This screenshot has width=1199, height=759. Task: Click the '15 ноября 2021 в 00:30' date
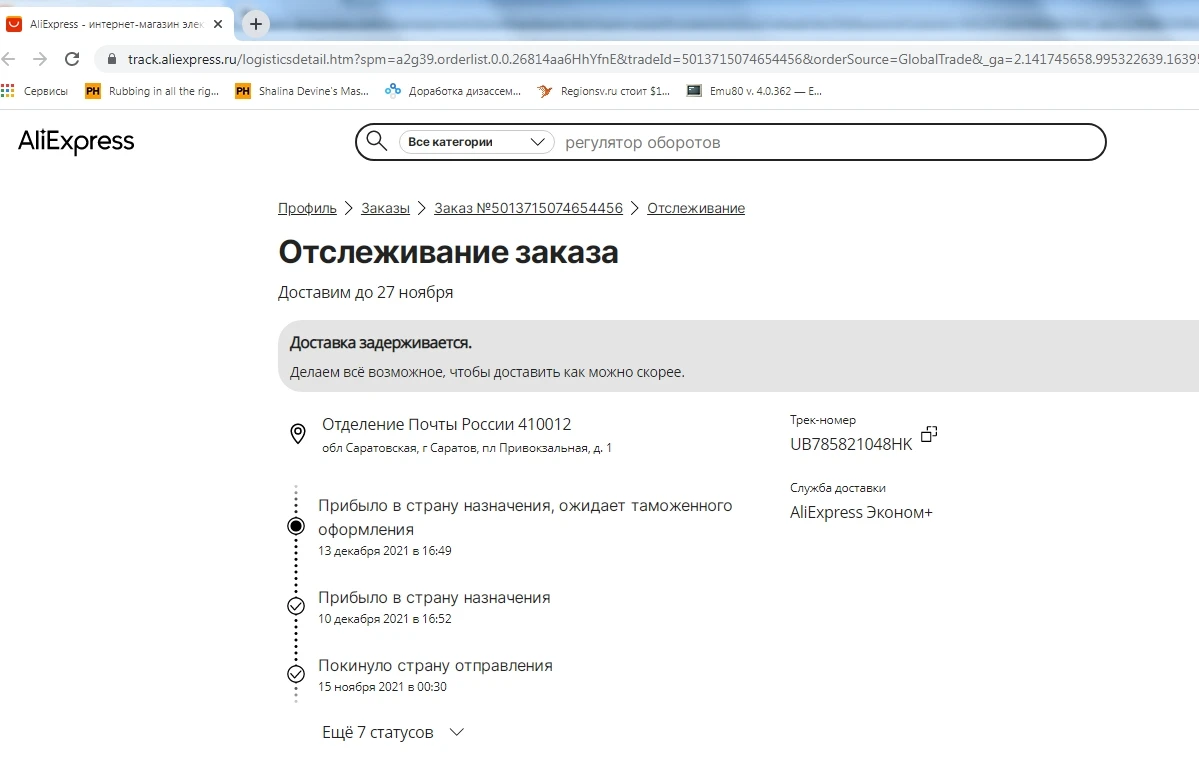pos(382,686)
